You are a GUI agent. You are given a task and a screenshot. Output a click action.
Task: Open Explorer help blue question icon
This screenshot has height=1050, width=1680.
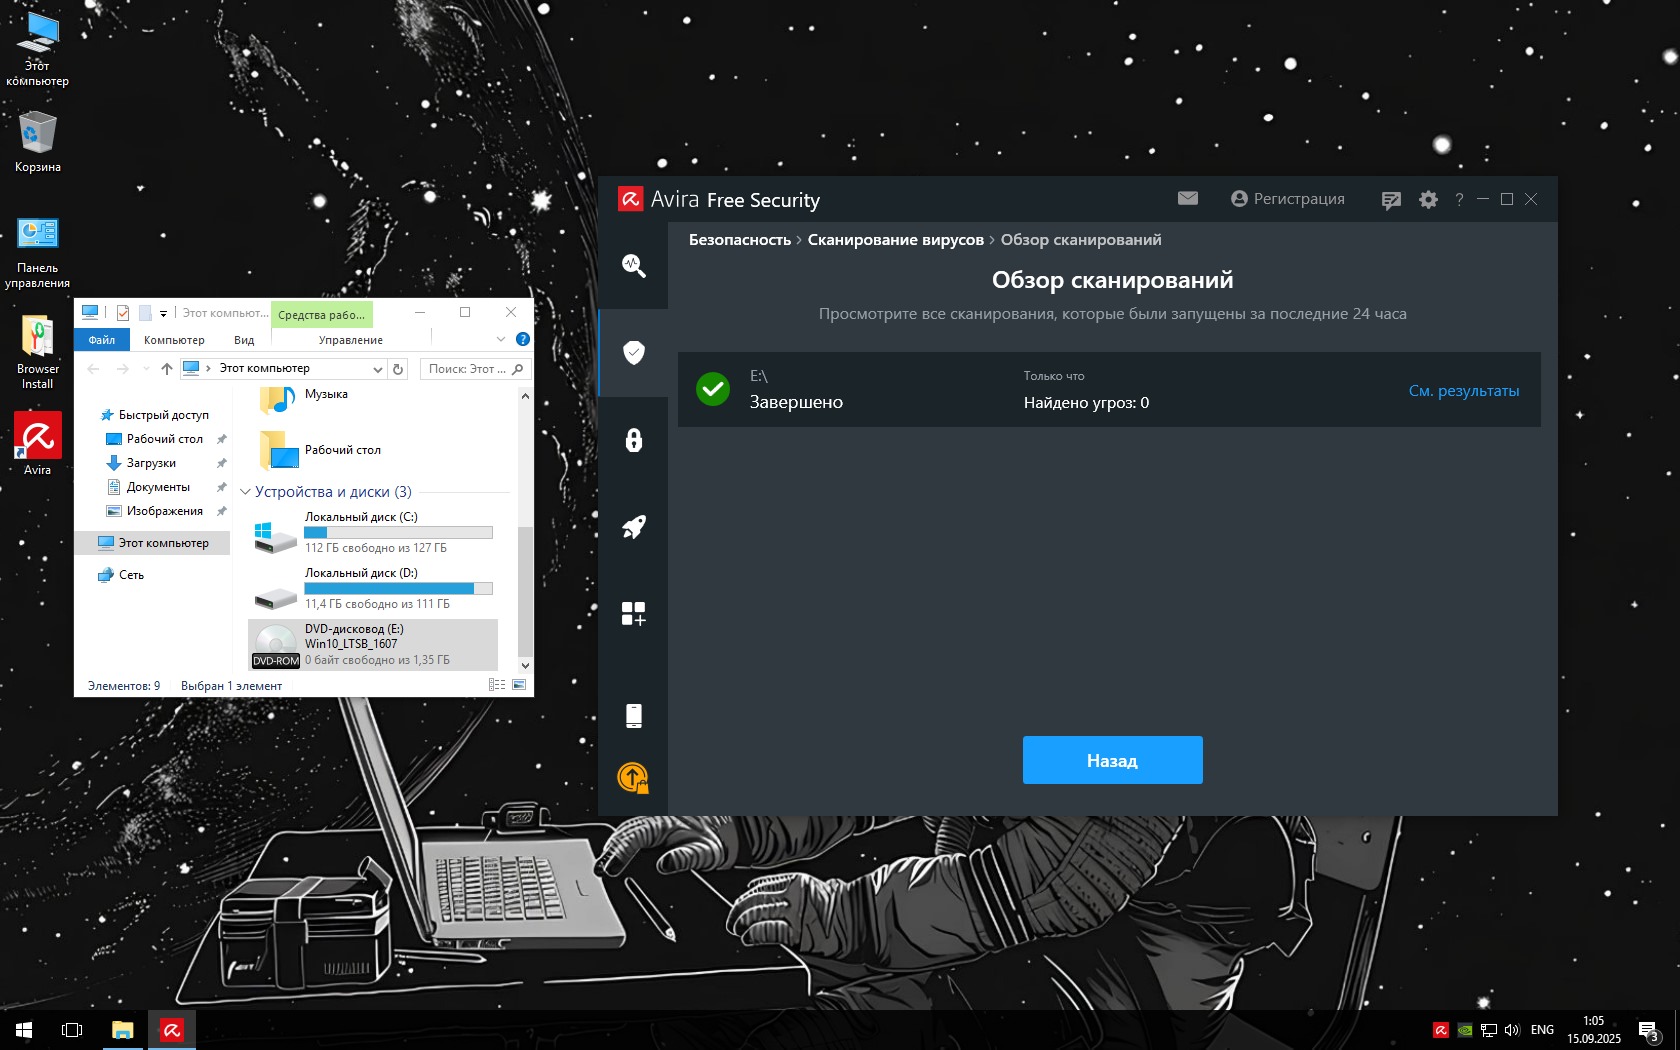pyautogui.click(x=522, y=339)
